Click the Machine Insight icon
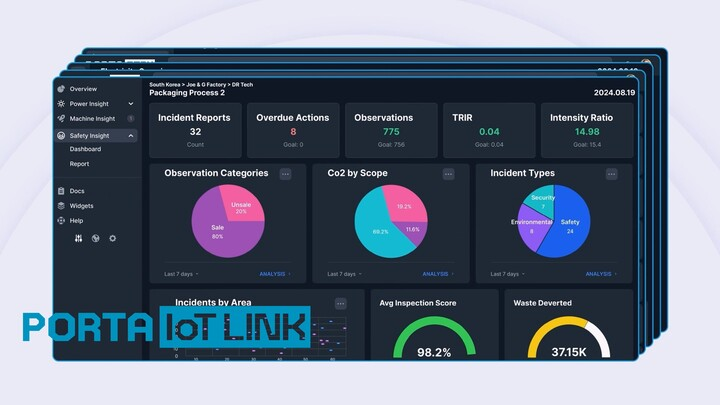The image size is (720, 405). click(61, 118)
